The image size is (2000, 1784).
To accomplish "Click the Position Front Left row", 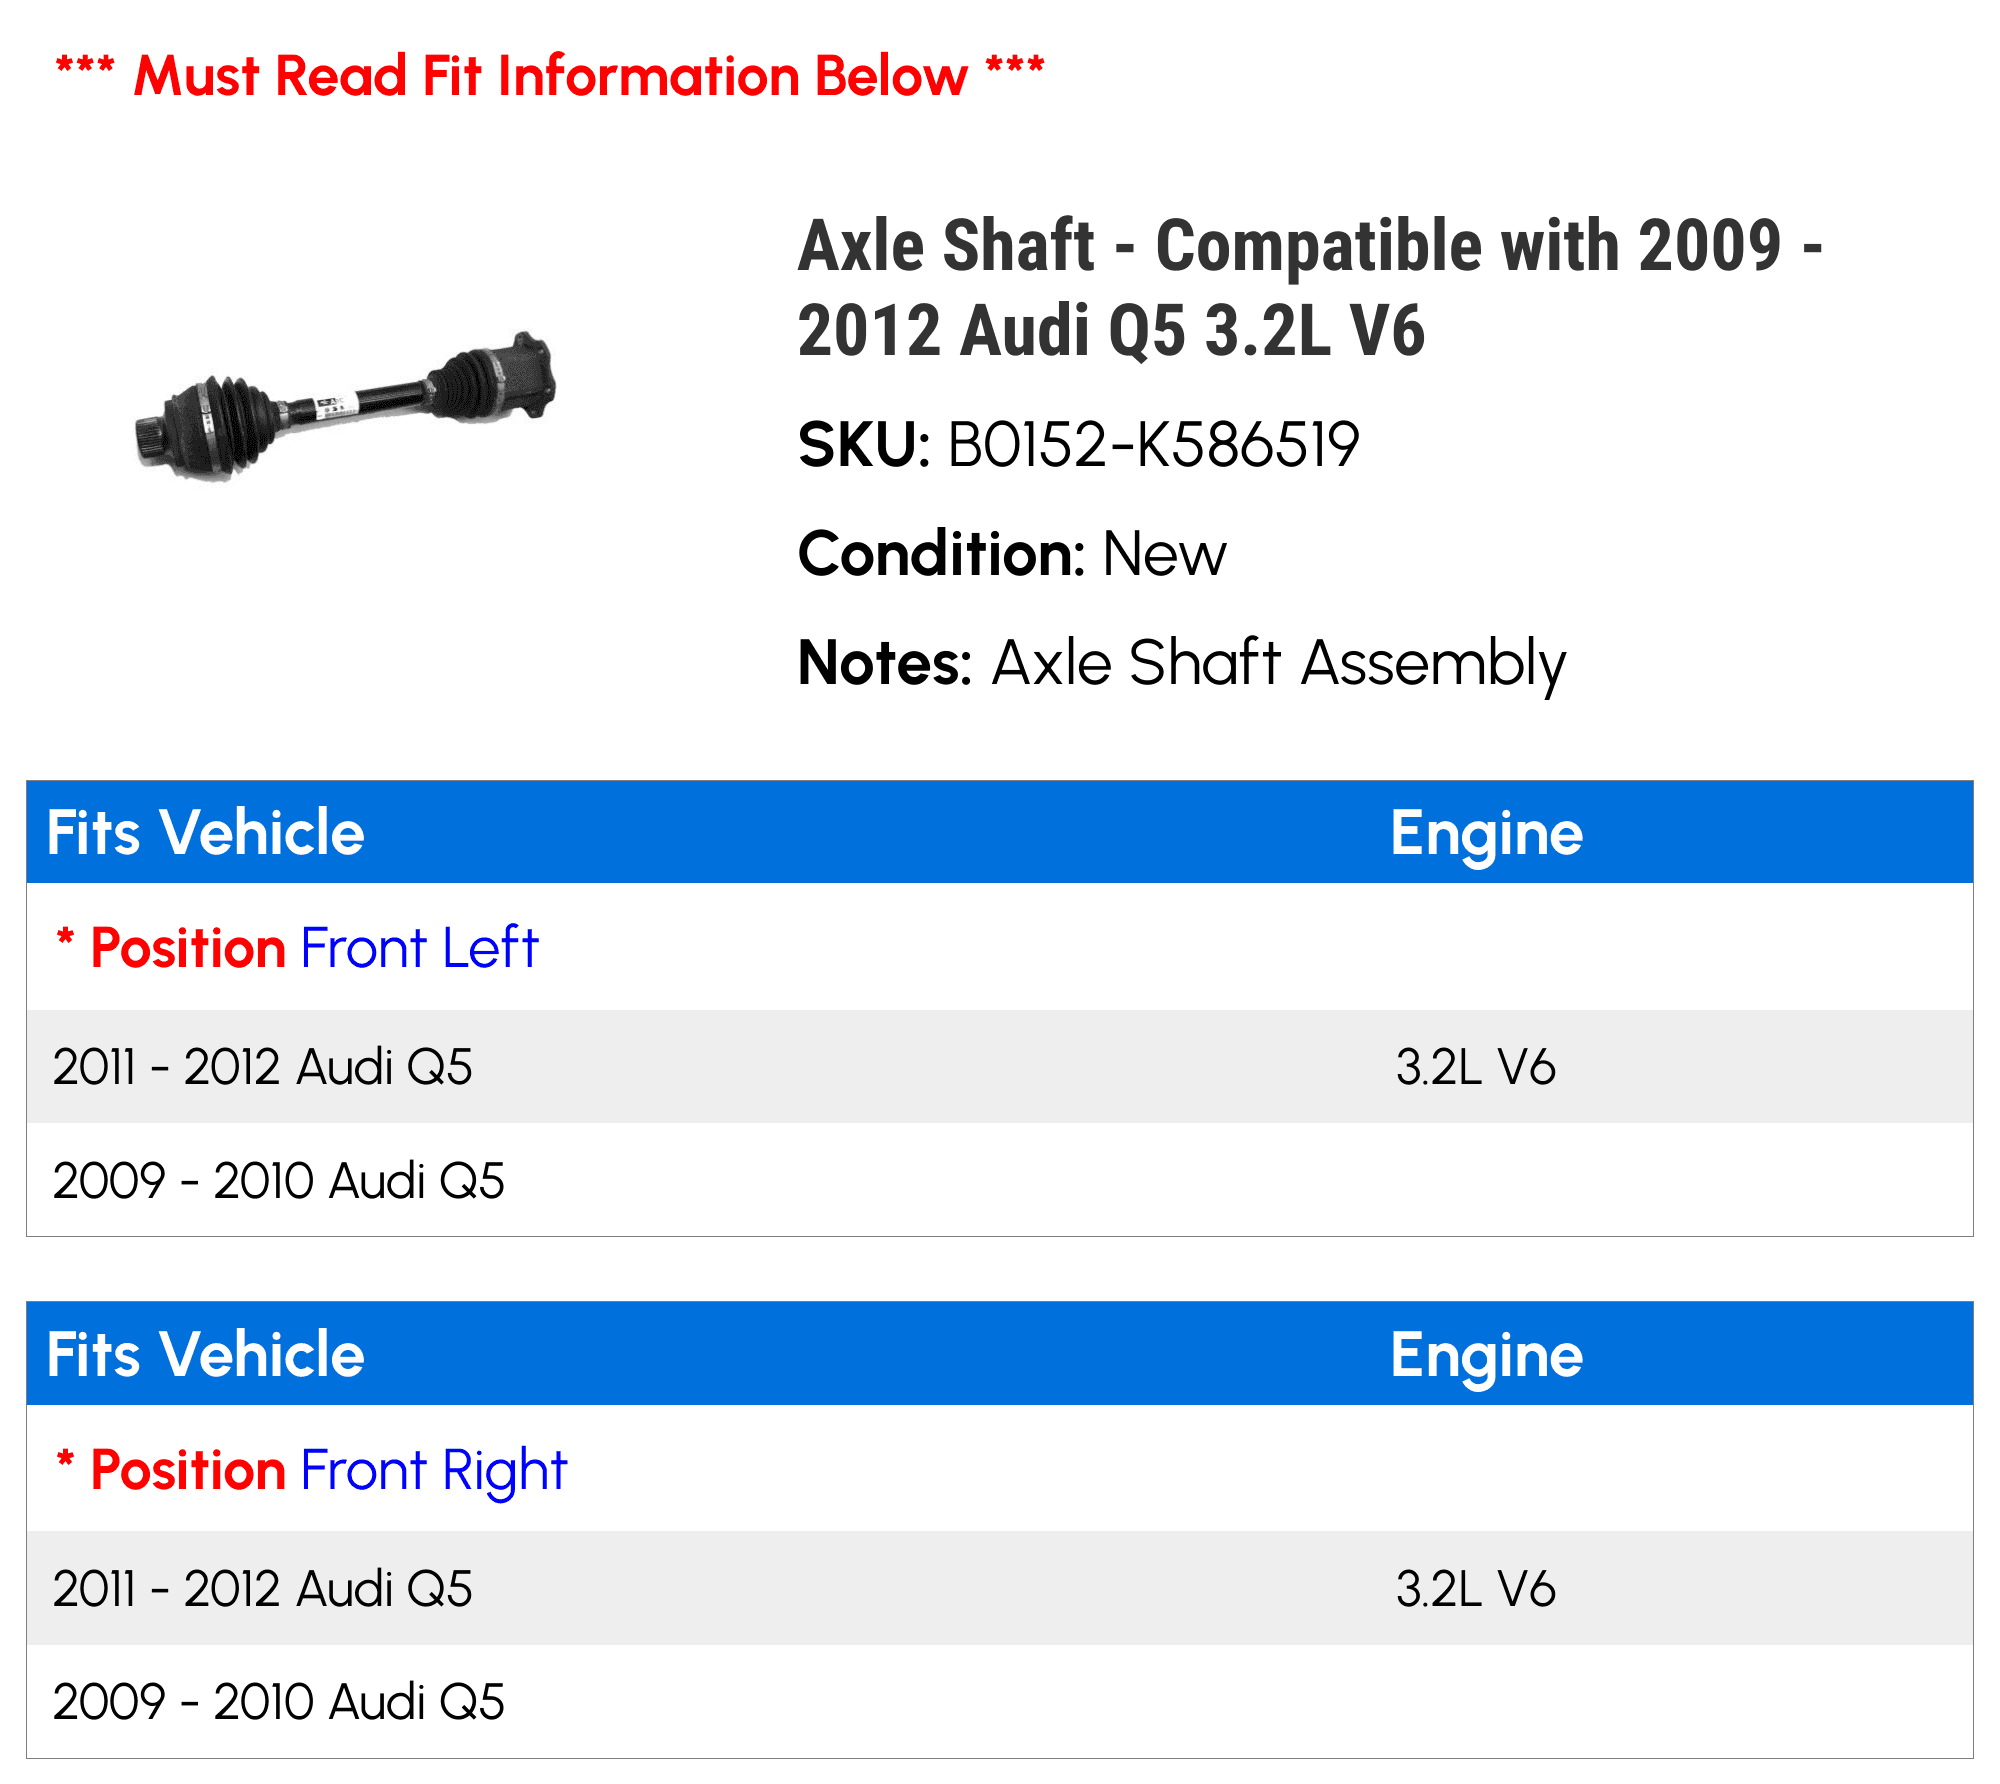I will pos(1000,947).
